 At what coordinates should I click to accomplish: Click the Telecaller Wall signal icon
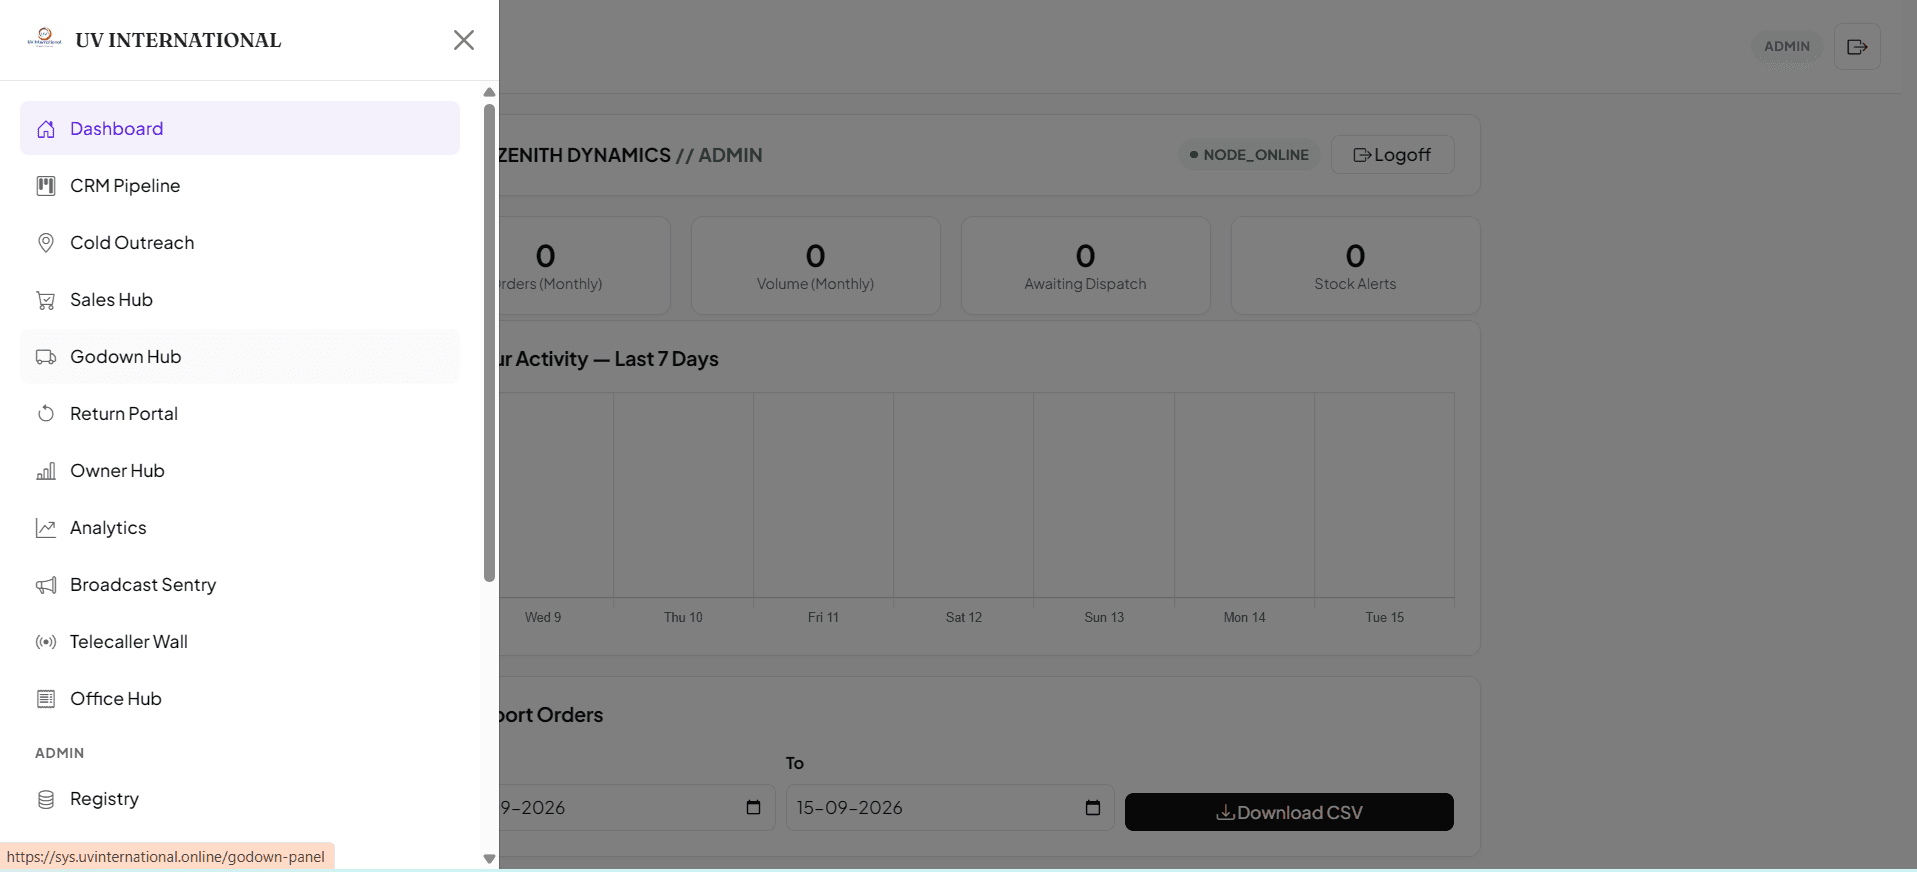[46, 642]
